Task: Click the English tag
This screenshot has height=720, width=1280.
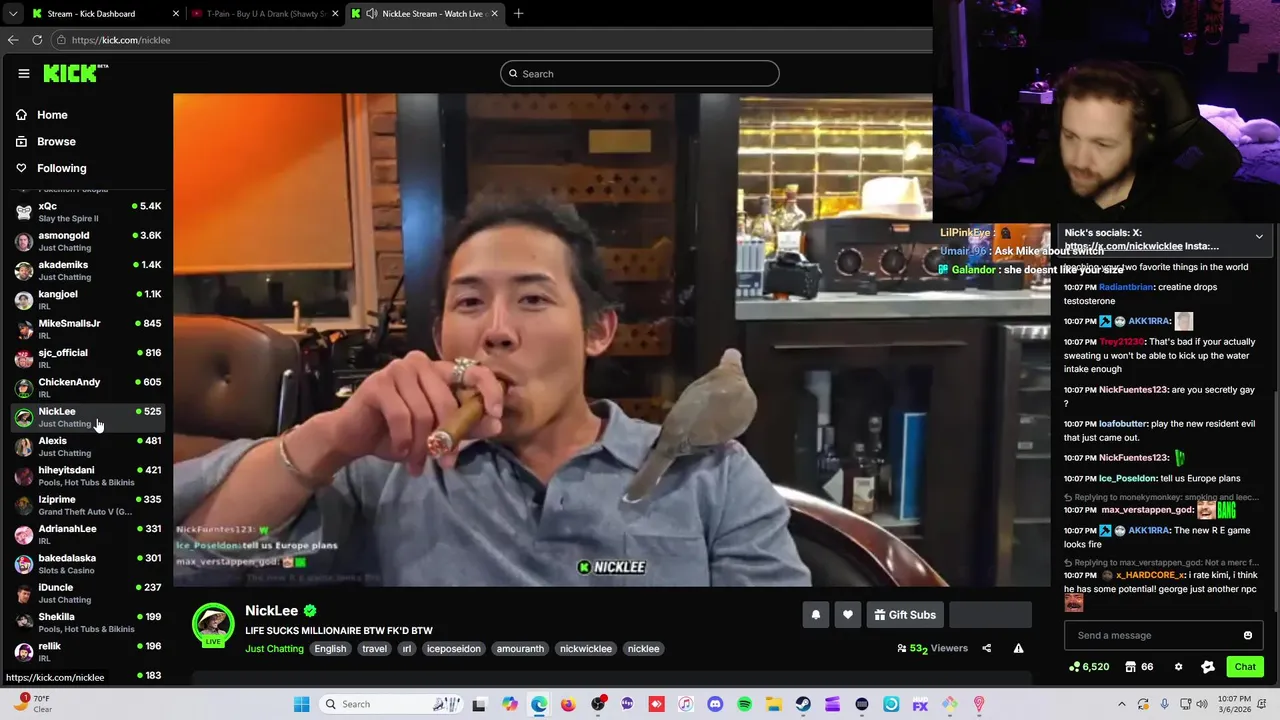Action: (x=330, y=649)
